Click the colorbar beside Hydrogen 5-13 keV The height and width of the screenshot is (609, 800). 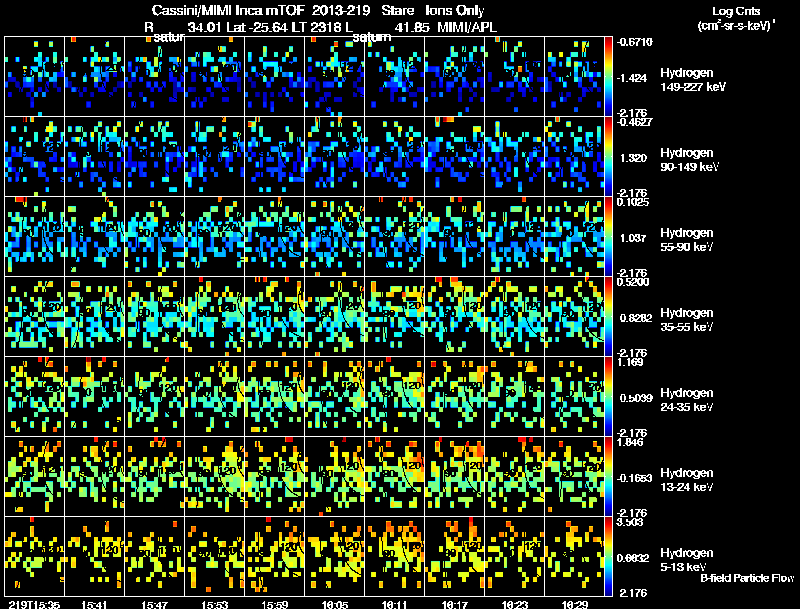pyautogui.click(x=608, y=556)
